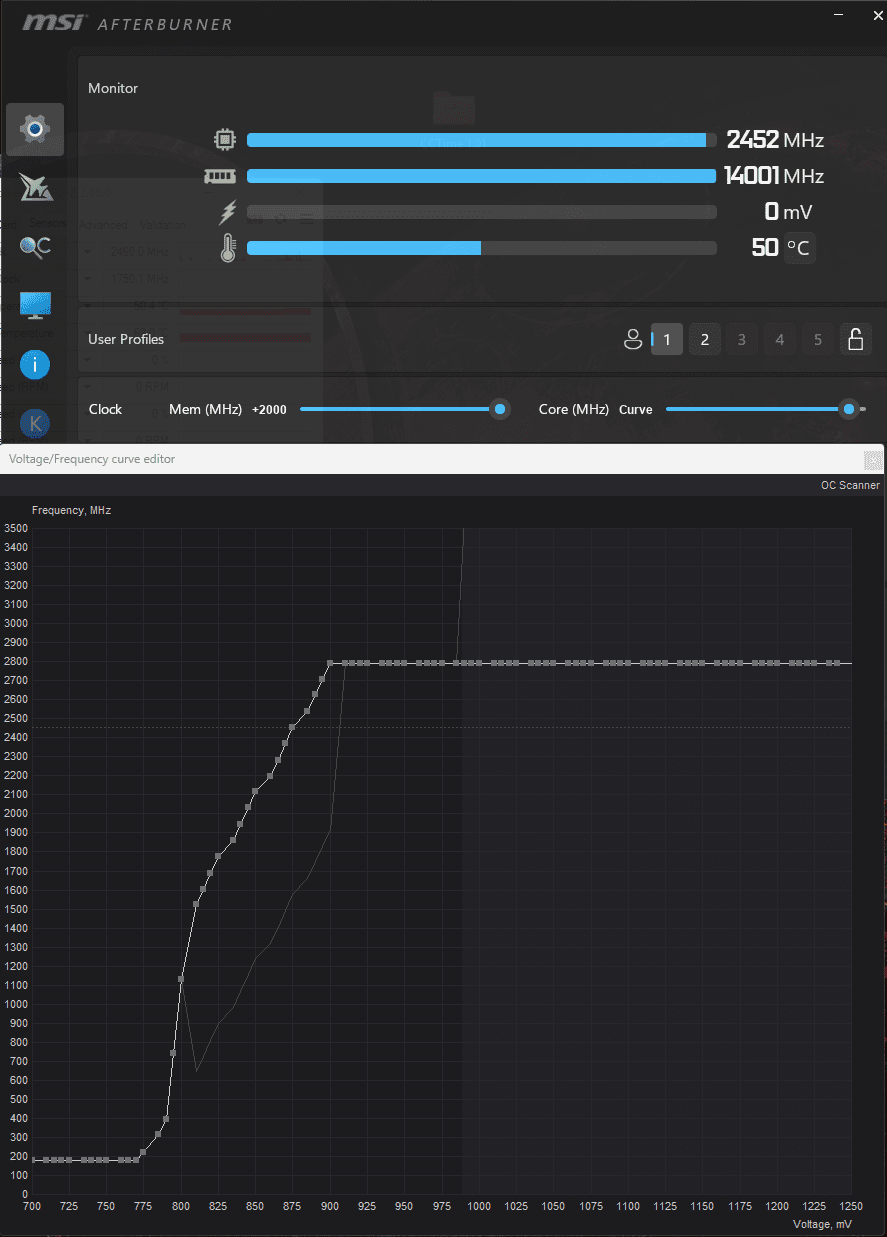Click the memory clock RAM icon
Screen dimensions: 887x1237
tap(219, 176)
